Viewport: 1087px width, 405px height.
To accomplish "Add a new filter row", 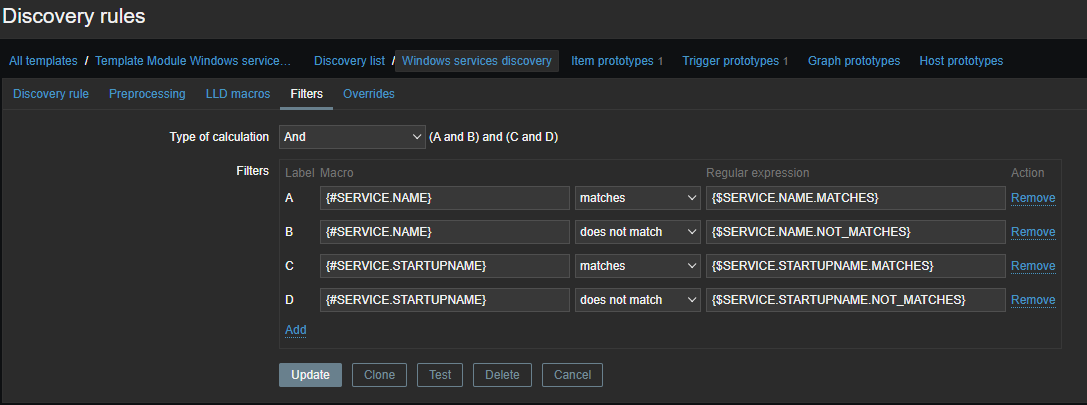I will [296, 330].
